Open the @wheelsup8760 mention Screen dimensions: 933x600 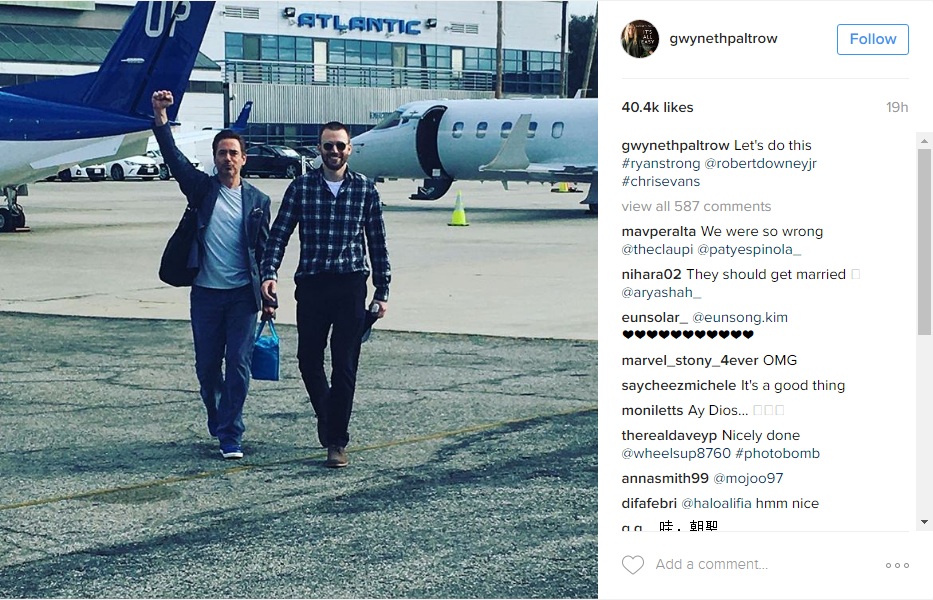click(676, 454)
